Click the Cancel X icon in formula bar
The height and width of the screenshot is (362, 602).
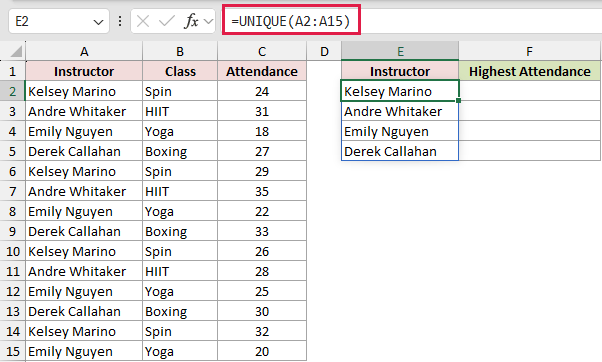click(x=143, y=21)
